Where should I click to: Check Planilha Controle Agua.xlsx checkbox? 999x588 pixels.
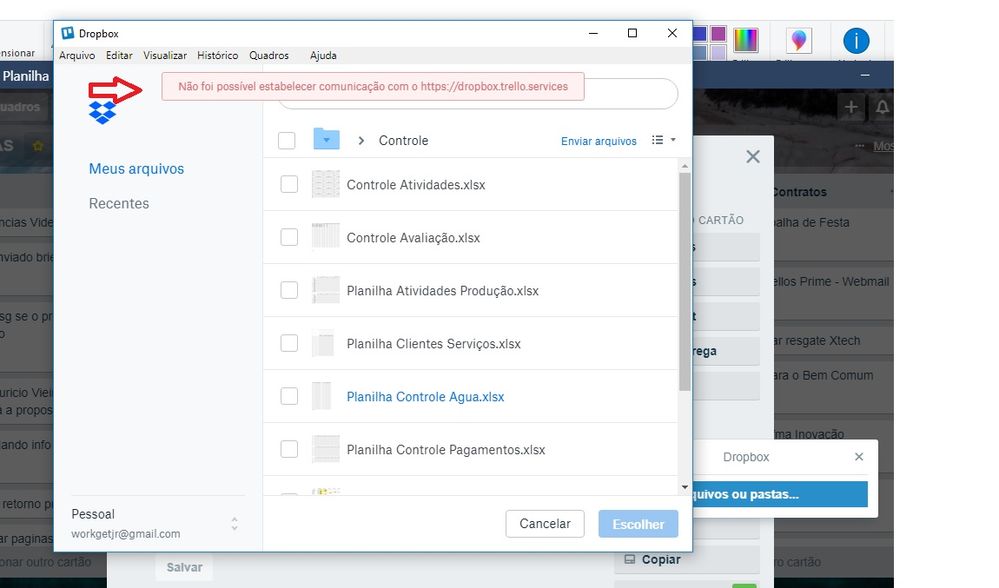click(x=289, y=396)
